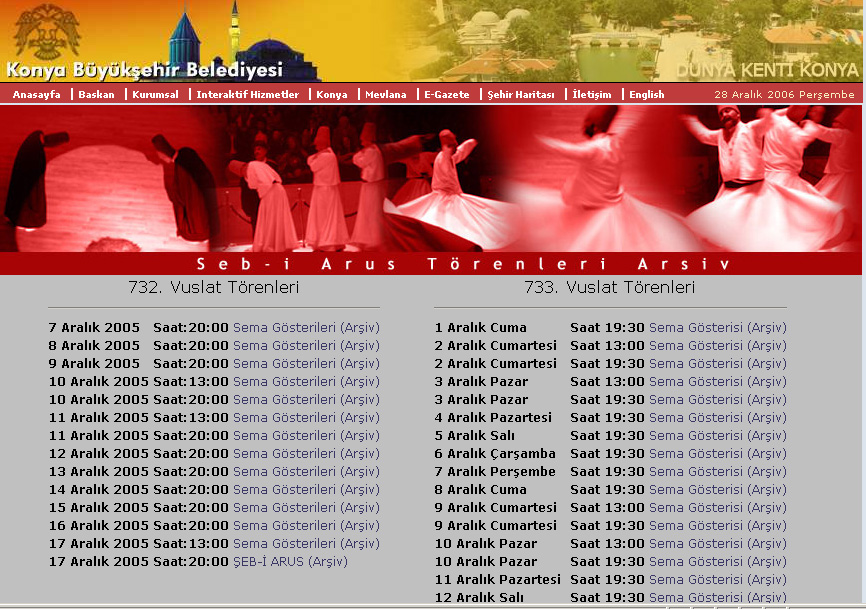Go to the Kurumsal section
866x609 pixels.
pyautogui.click(x=155, y=94)
